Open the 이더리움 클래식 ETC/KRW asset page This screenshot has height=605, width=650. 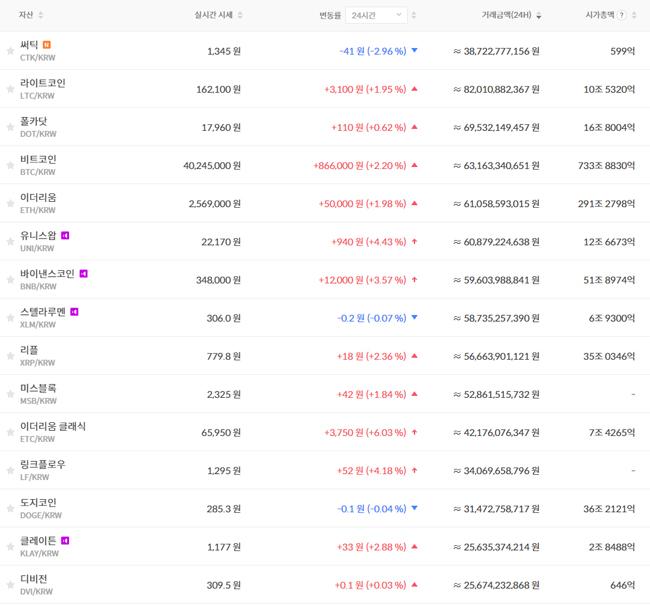click(52, 432)
